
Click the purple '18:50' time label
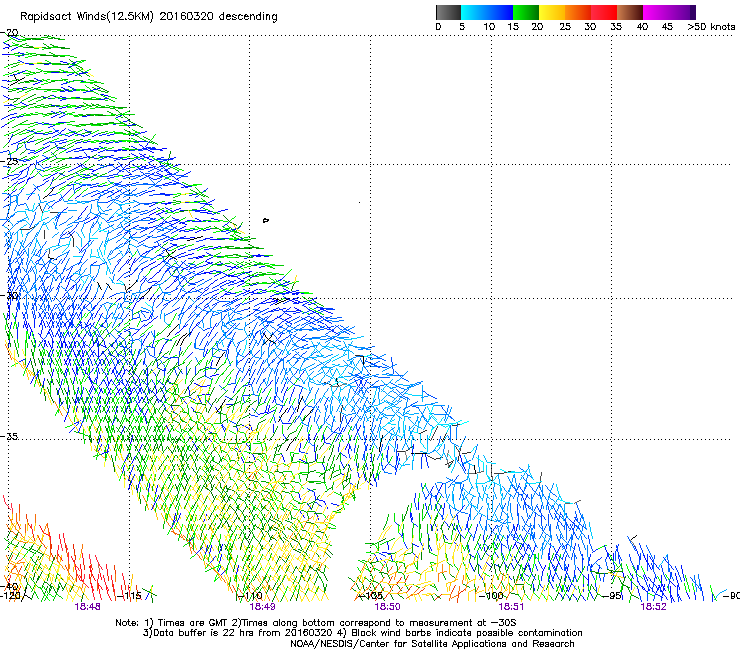387,607
